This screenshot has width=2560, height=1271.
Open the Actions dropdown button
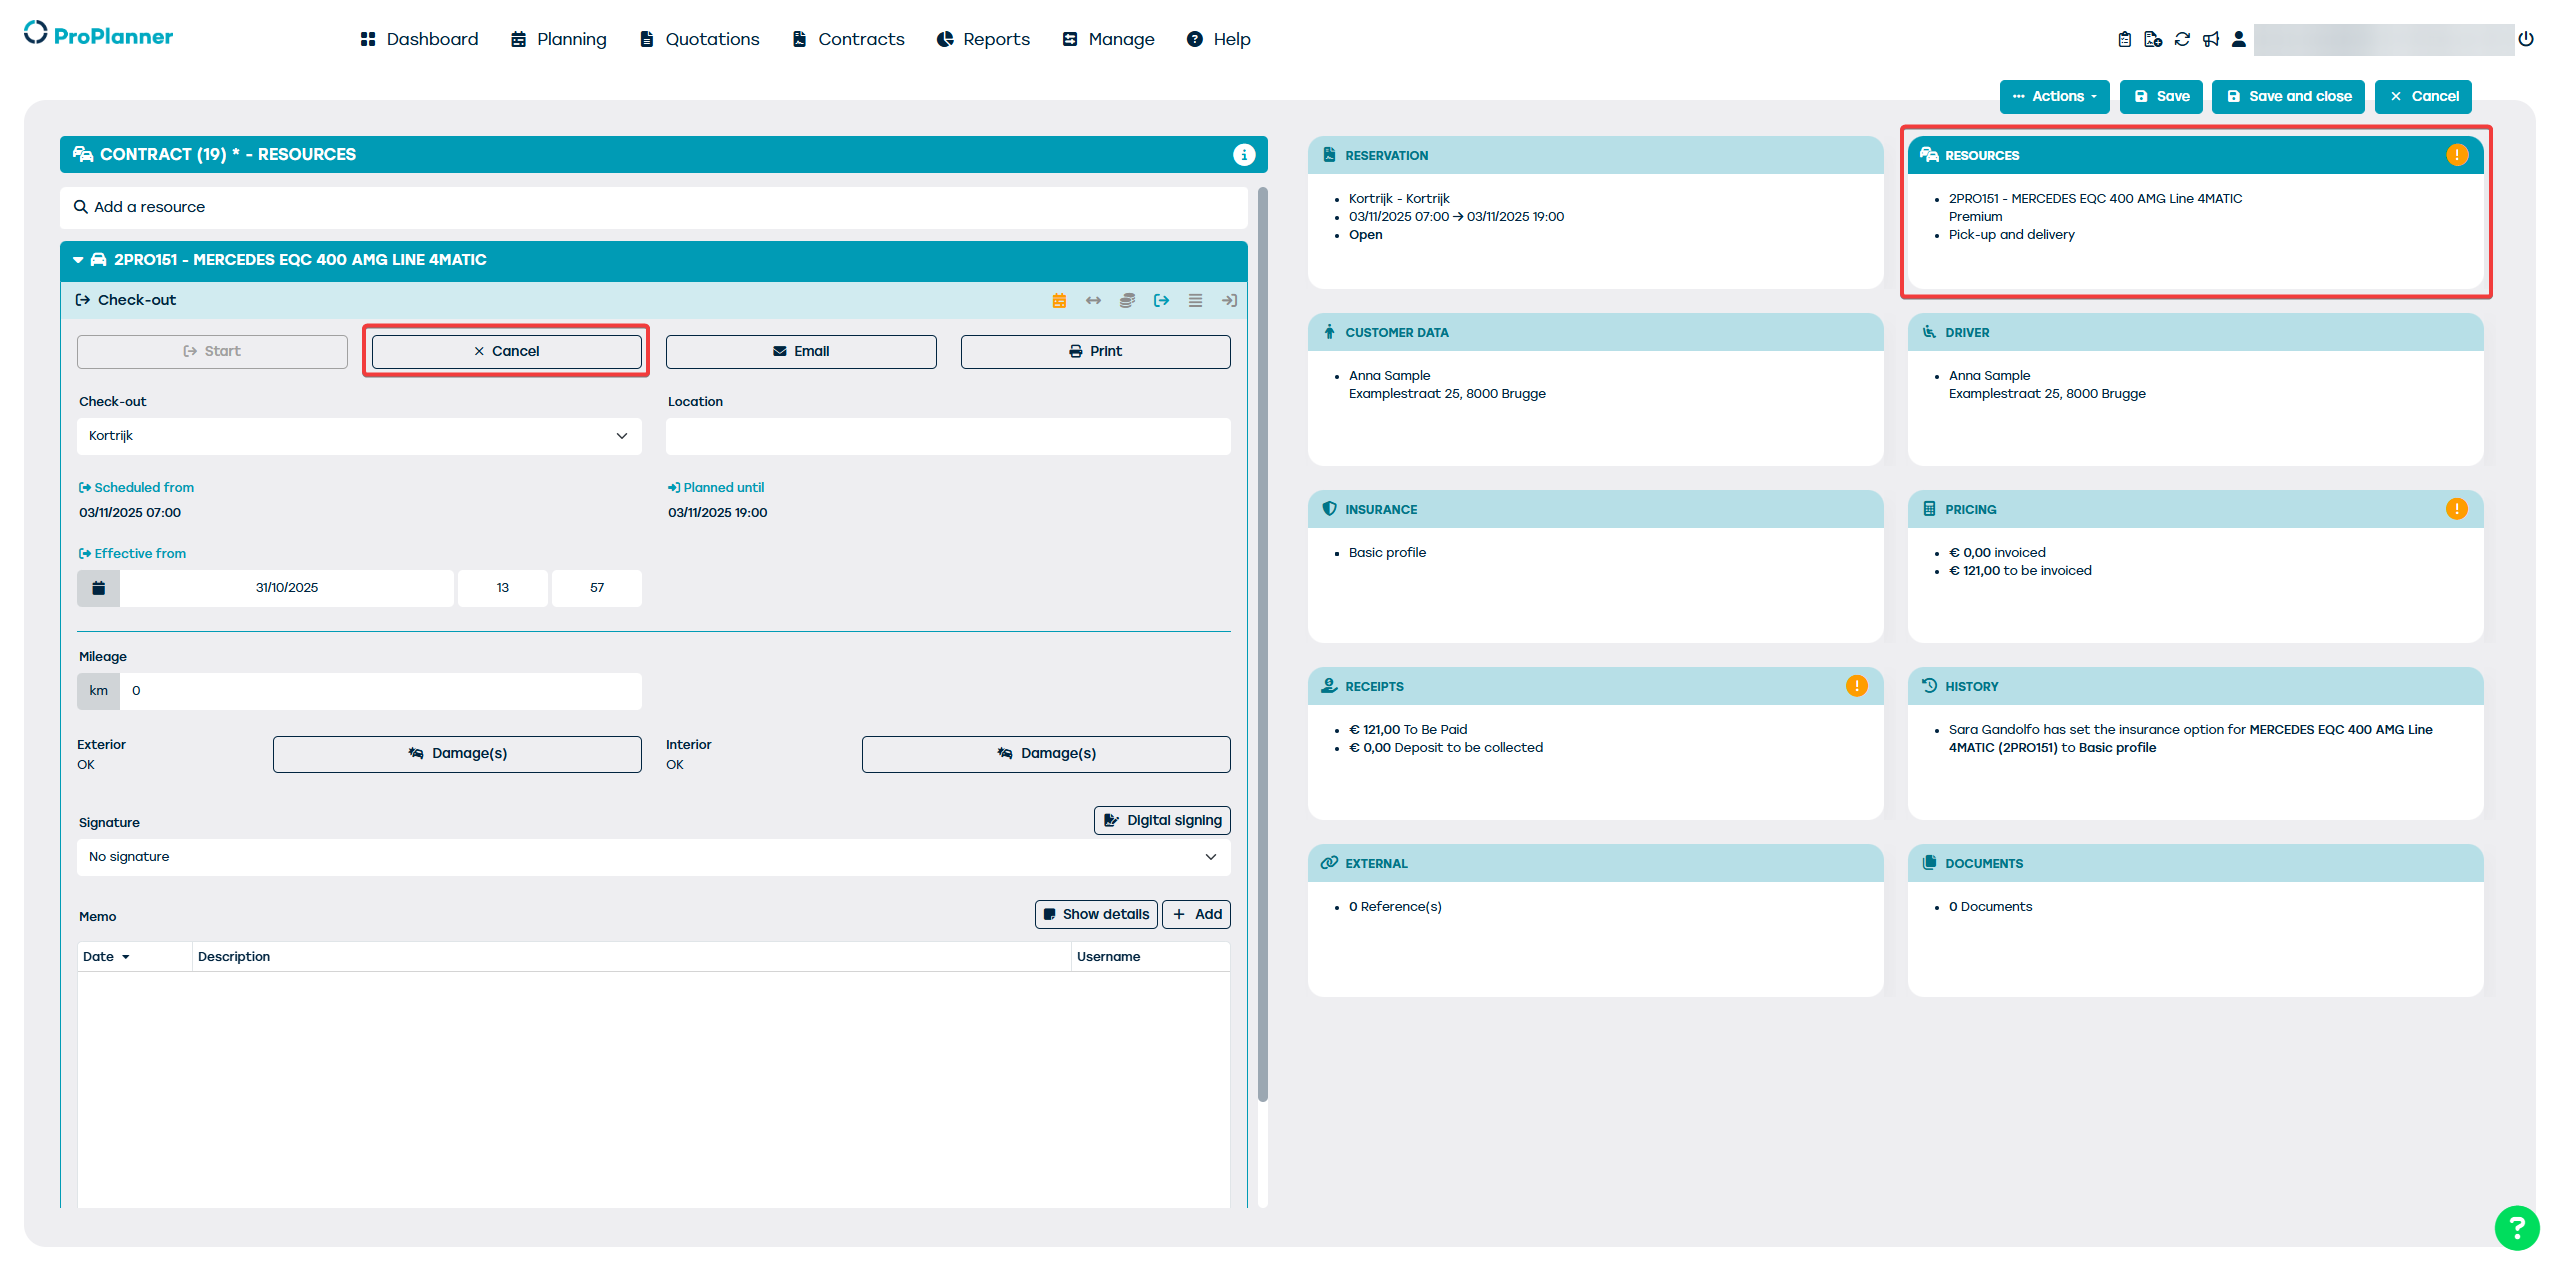[2054, 96]
